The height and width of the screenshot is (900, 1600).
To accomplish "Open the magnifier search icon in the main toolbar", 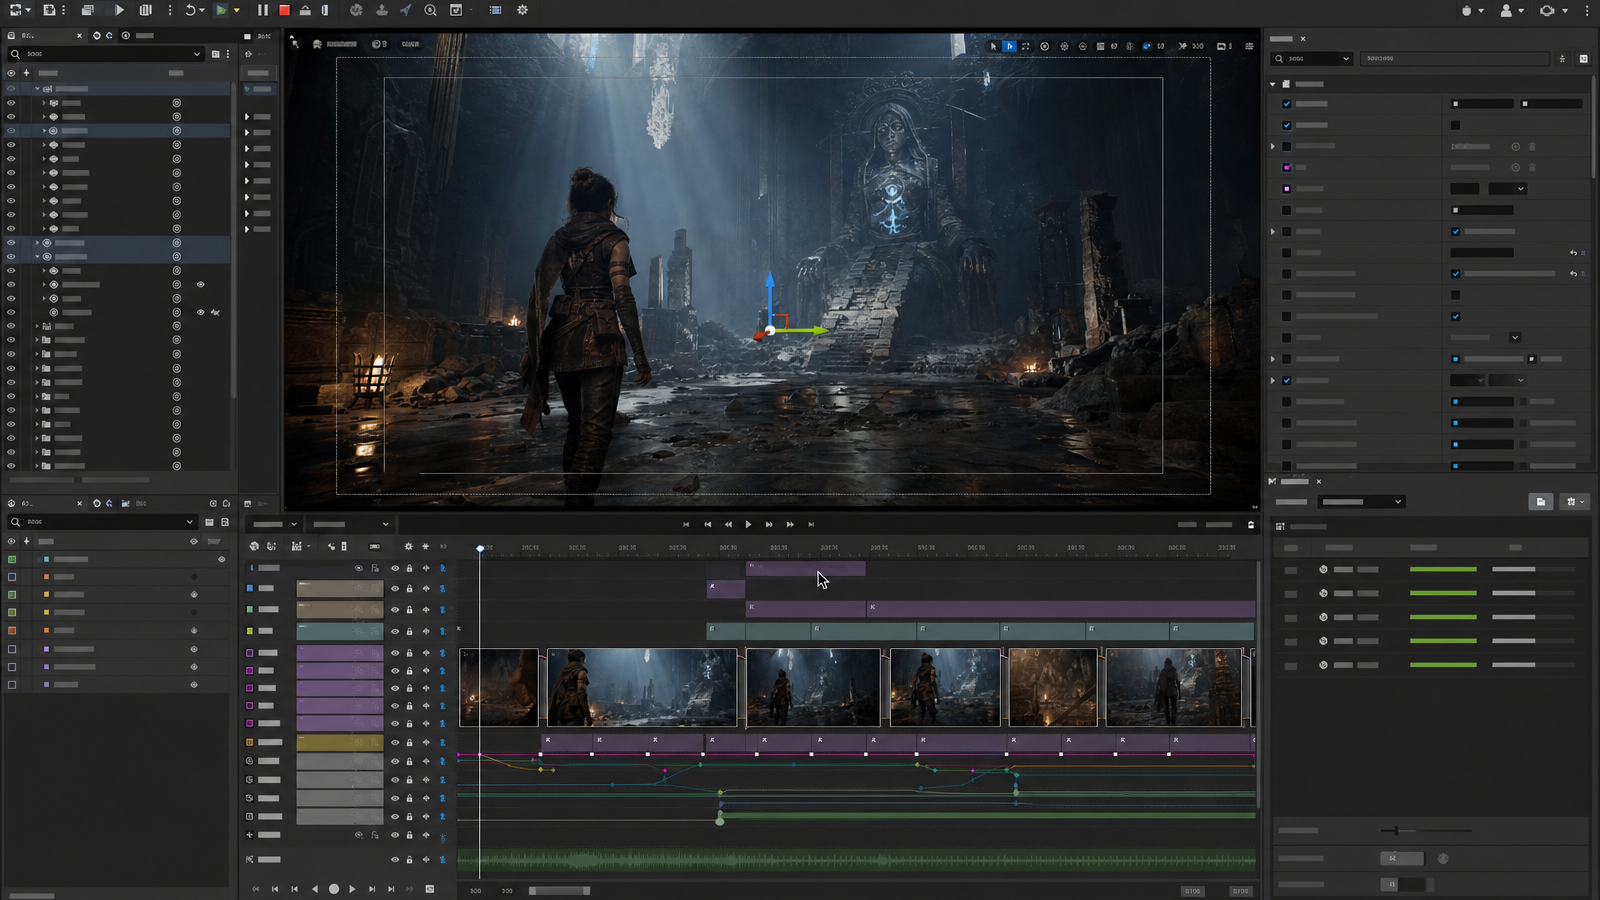I will pyautogui.click(x=430, y=10).
